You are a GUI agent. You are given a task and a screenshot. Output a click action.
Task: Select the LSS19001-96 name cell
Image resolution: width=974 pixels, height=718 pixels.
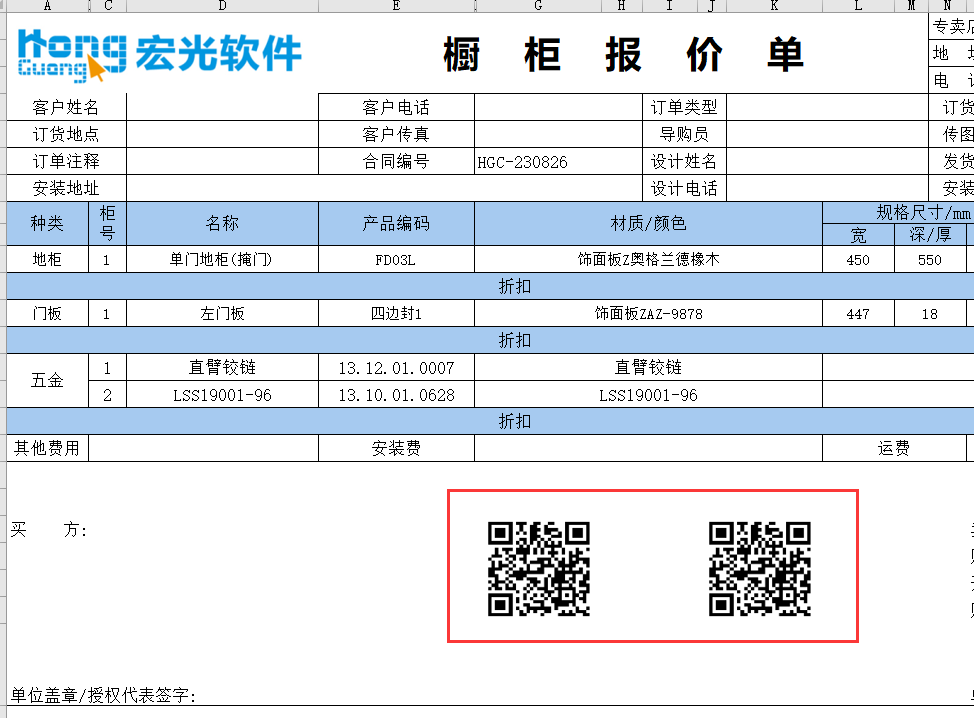coord(222,394)
